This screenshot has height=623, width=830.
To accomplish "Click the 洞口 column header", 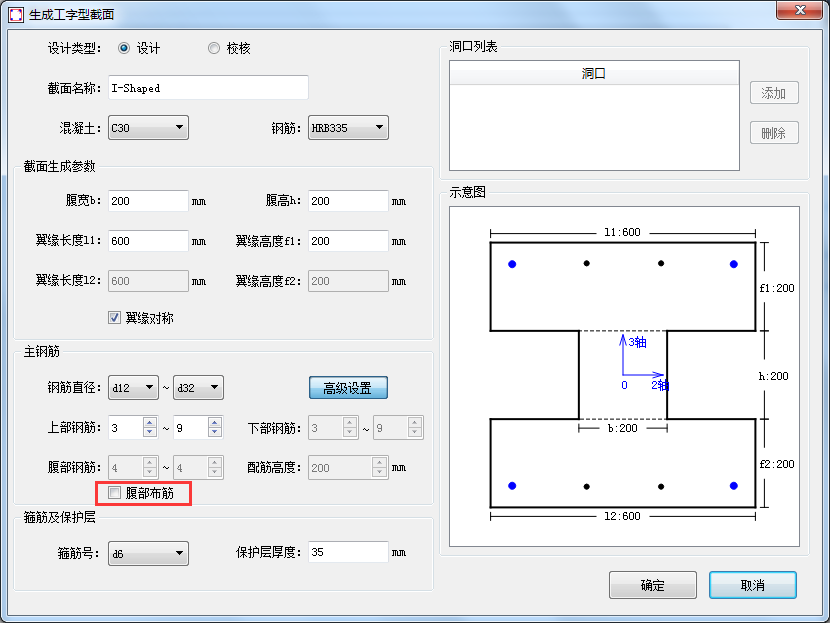I will (594, 74).
